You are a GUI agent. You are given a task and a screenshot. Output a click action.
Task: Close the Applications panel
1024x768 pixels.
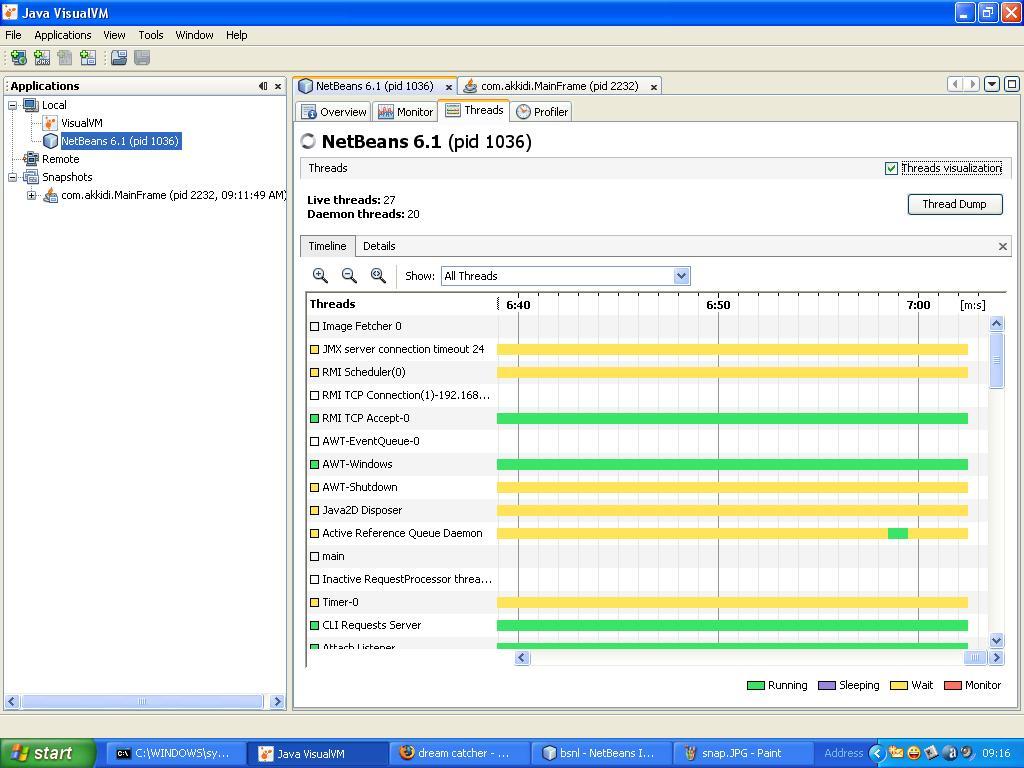(x=278, y=86)
